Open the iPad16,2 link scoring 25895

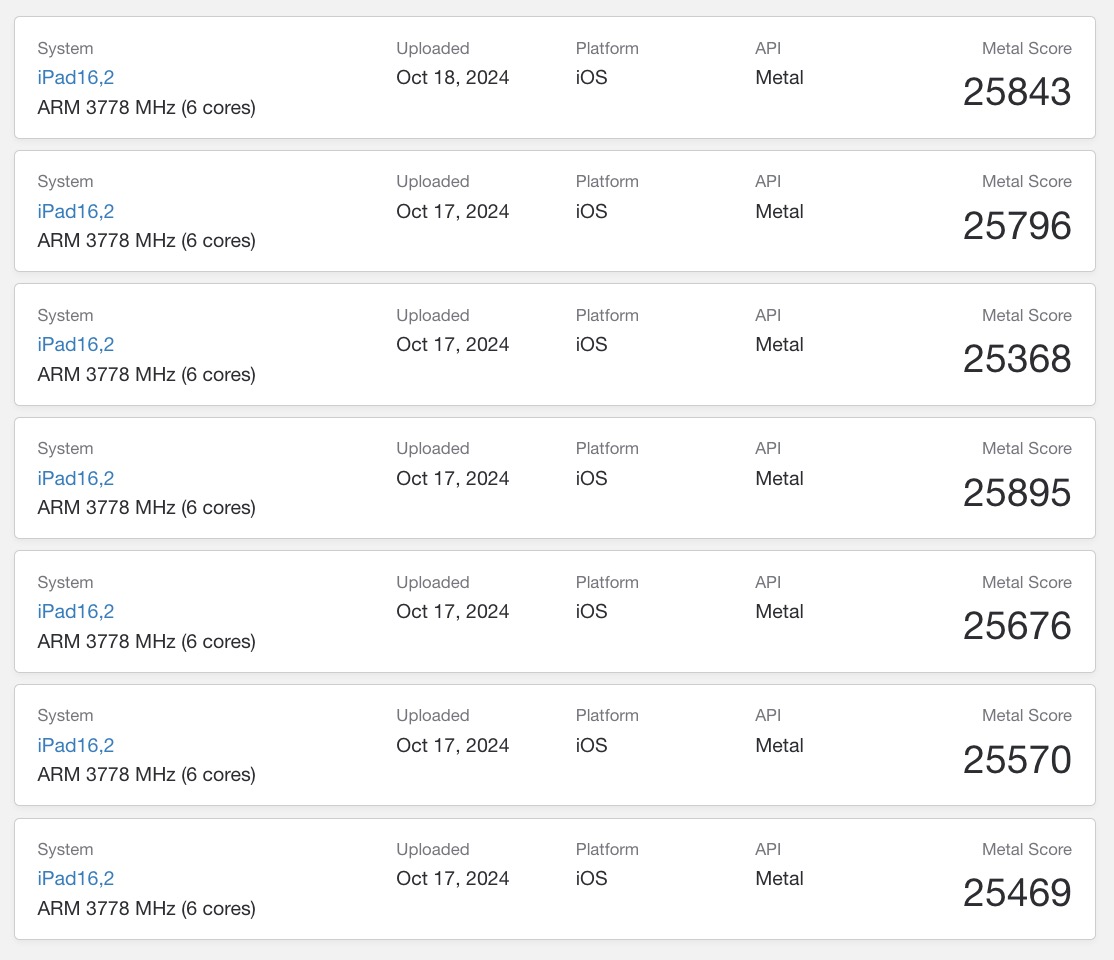[x=76, y=478]
